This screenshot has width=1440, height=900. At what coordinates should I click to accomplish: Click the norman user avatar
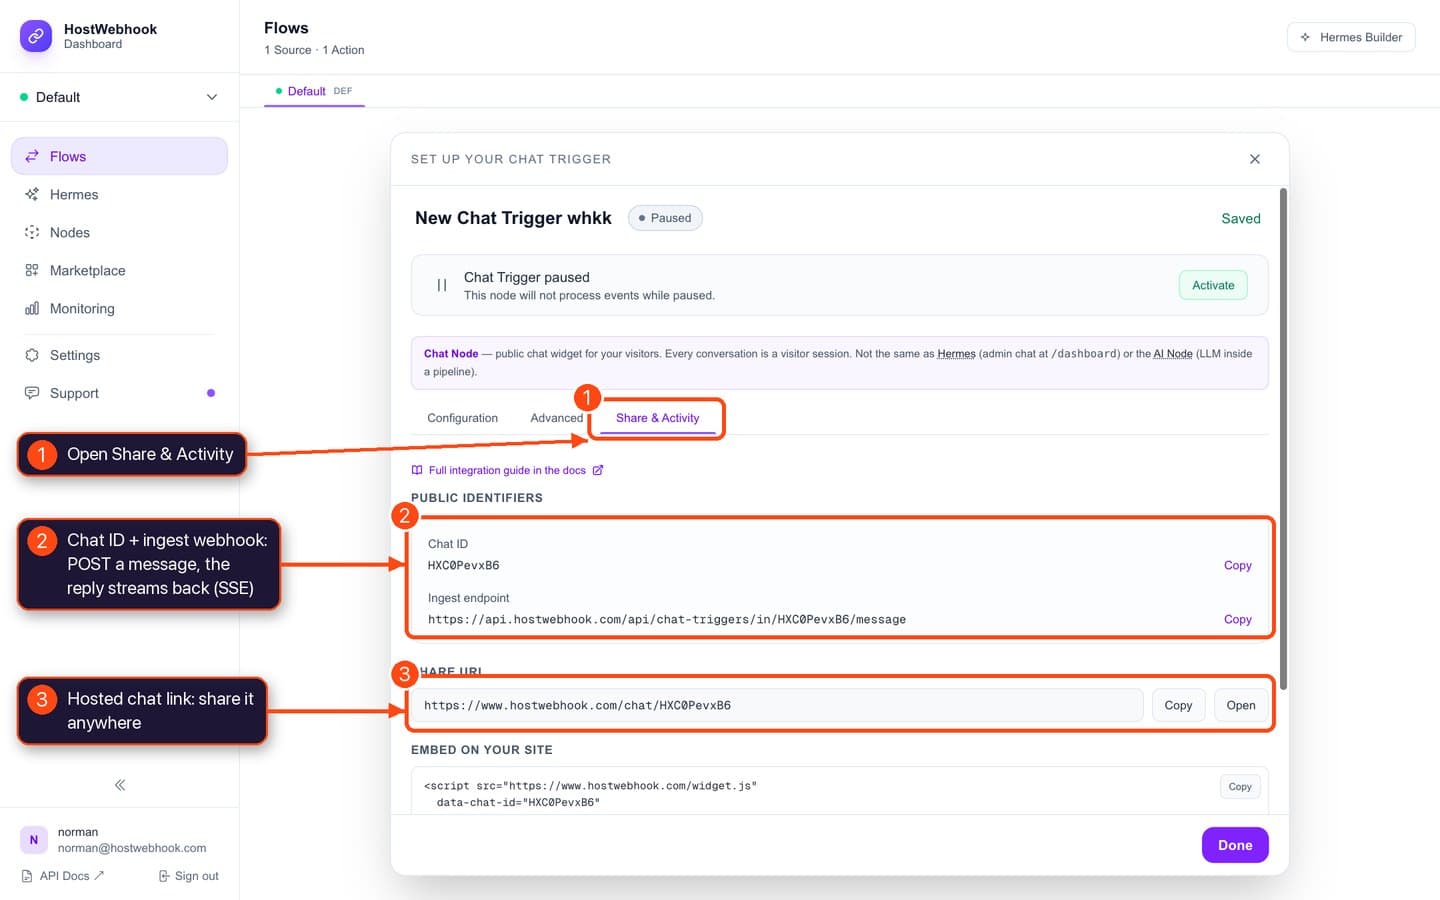pos(34,840)
